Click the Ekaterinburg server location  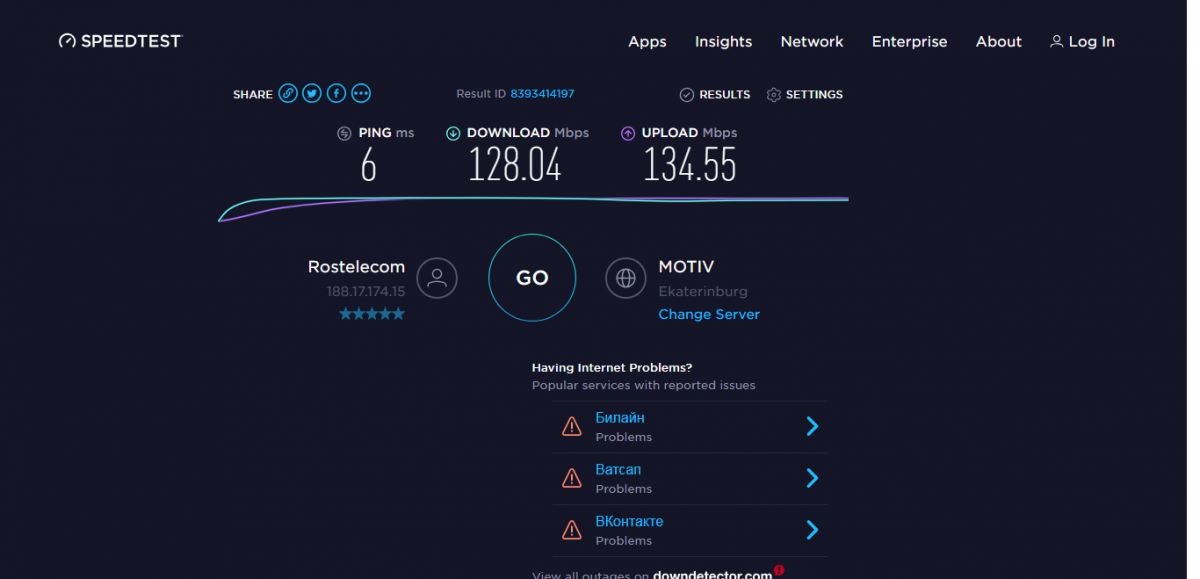point(703,292)
